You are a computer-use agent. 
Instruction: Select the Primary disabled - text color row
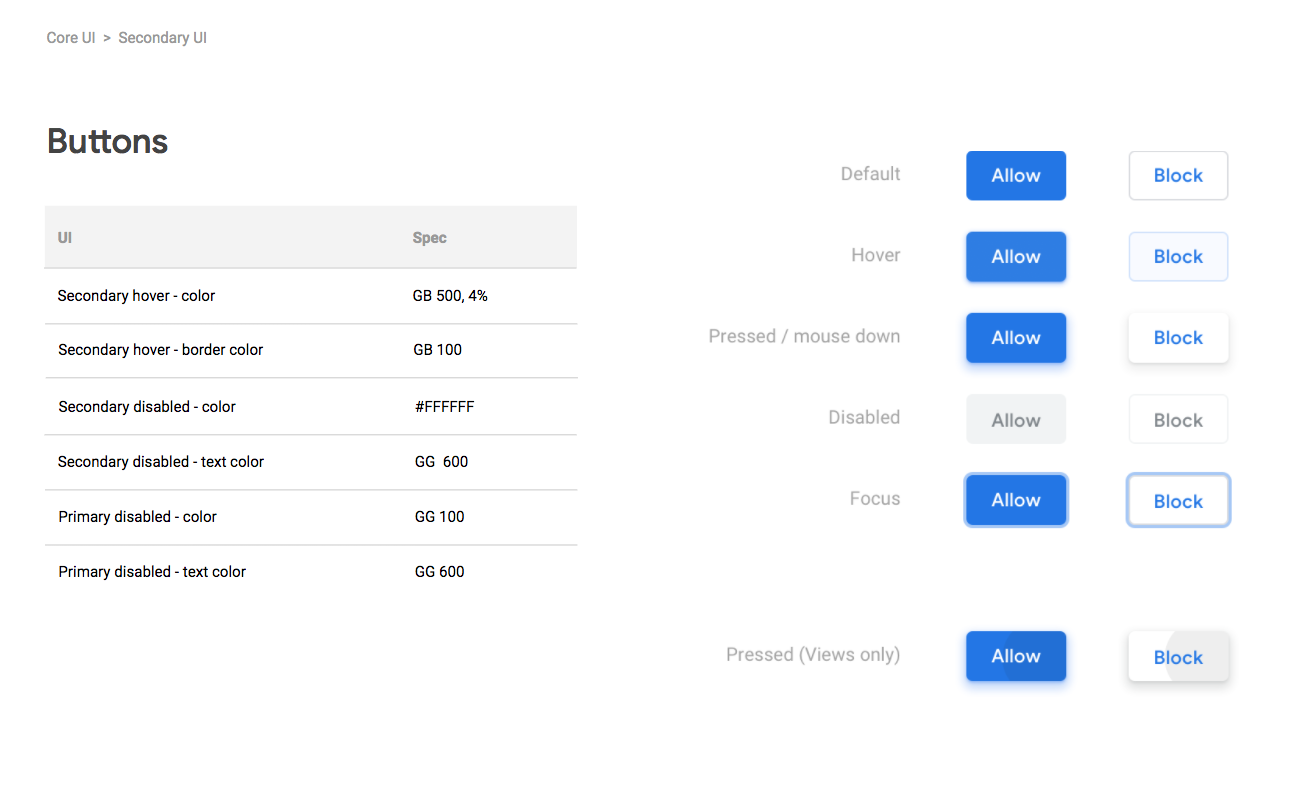[311, 572]
